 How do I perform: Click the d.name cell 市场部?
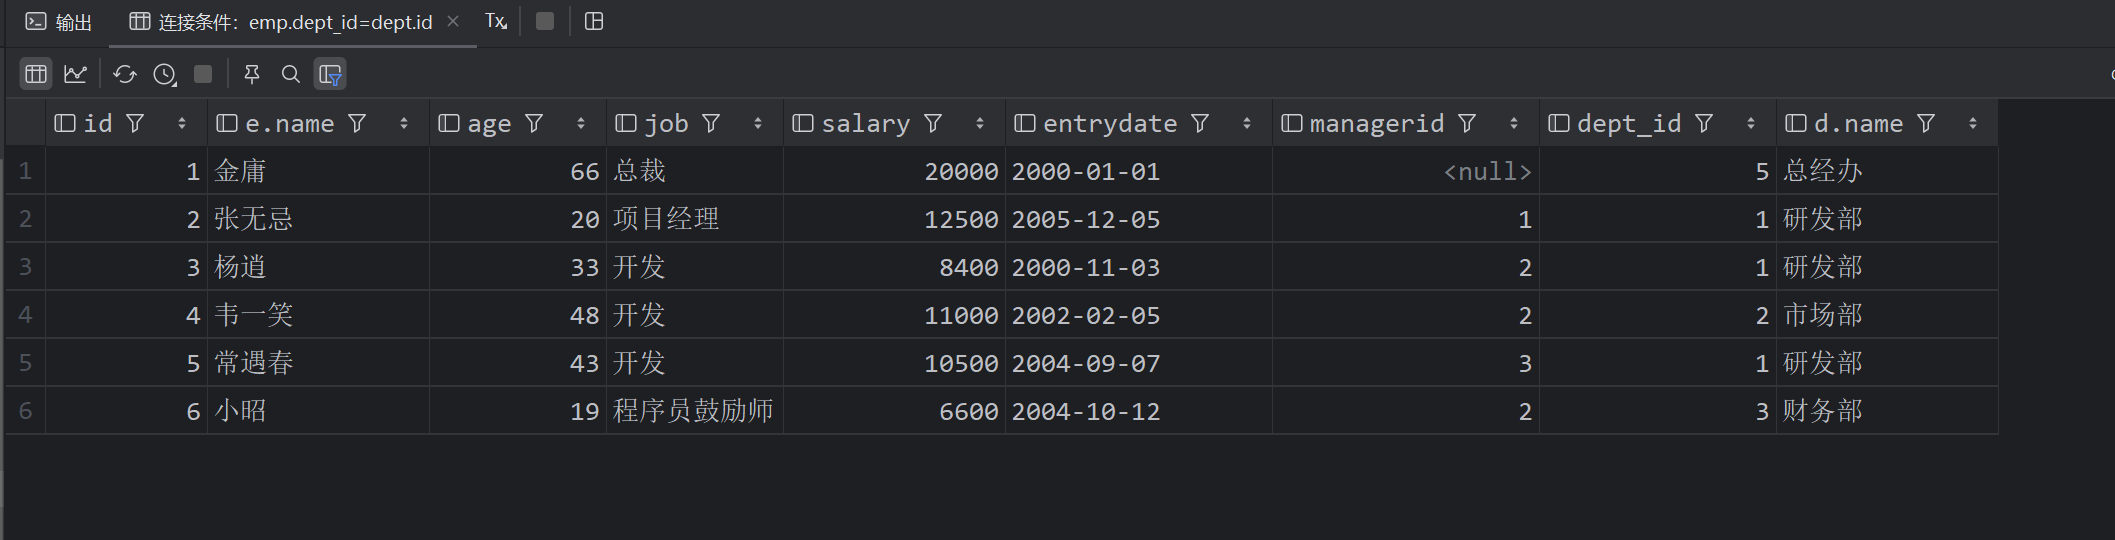click(1888, 315)
